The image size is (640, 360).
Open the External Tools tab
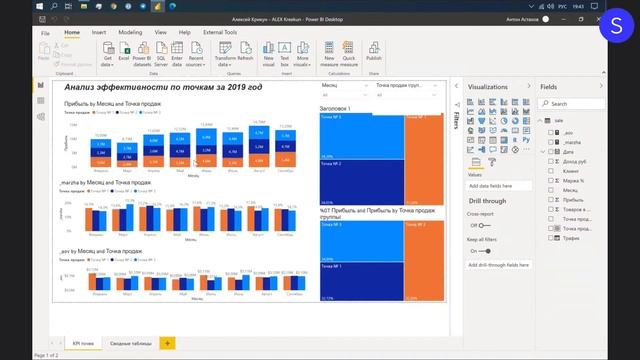click(220, 32)
